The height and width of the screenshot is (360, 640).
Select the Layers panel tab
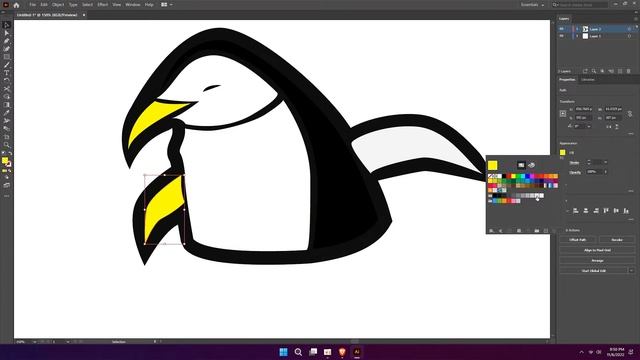coord(564,19)
